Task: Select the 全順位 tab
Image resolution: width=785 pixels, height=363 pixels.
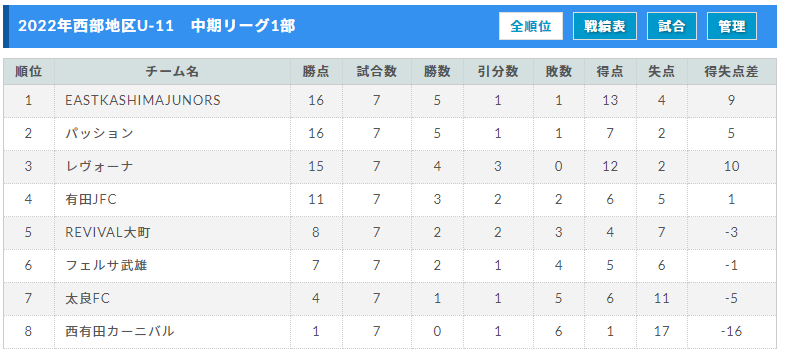Action: pos(531,26)
